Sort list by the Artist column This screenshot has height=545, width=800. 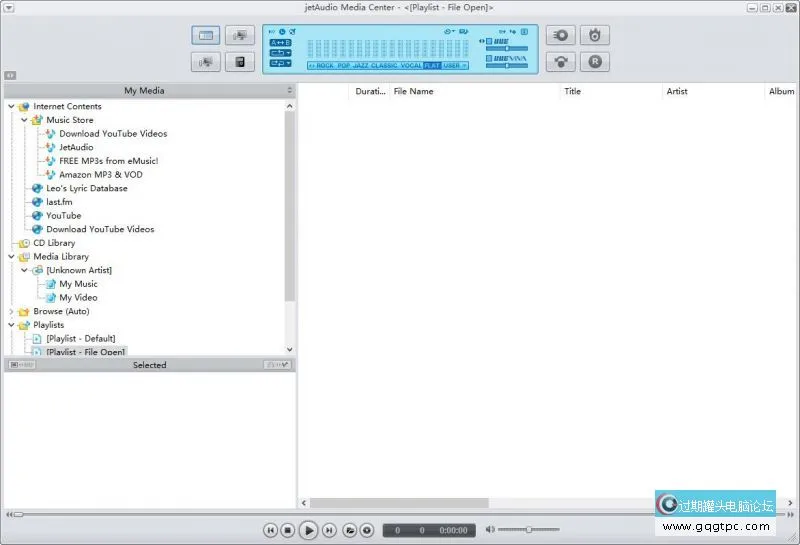point(677,91)
